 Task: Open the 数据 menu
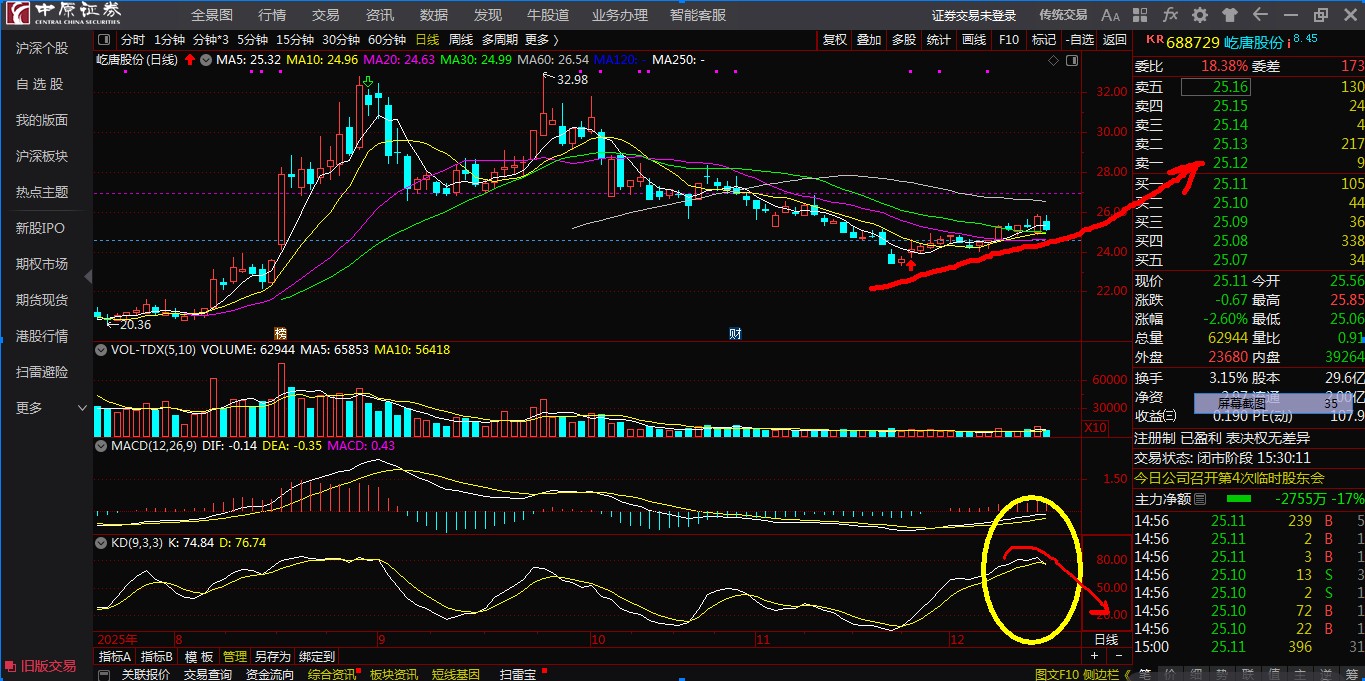click(434, 15)
